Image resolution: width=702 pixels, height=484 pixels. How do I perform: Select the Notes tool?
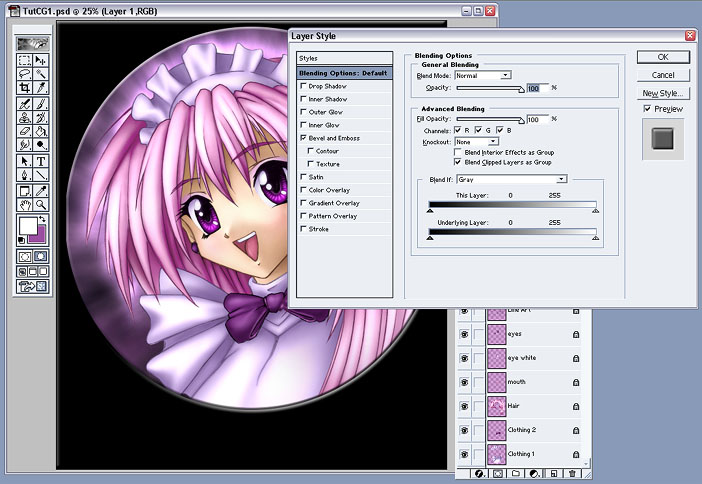(x=24, y=191)
